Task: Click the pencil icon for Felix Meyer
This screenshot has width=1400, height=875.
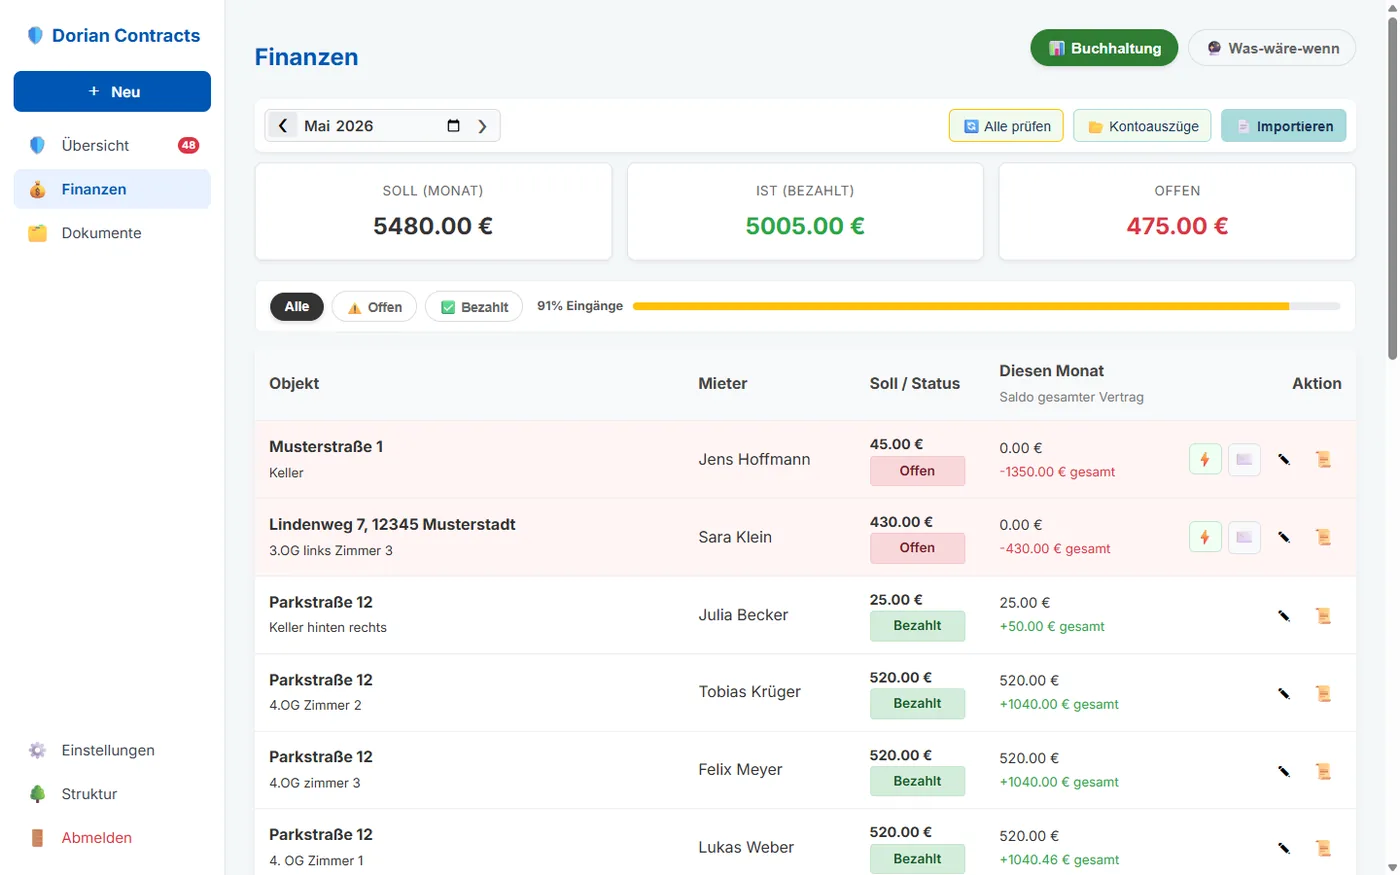Action: 1284,771
